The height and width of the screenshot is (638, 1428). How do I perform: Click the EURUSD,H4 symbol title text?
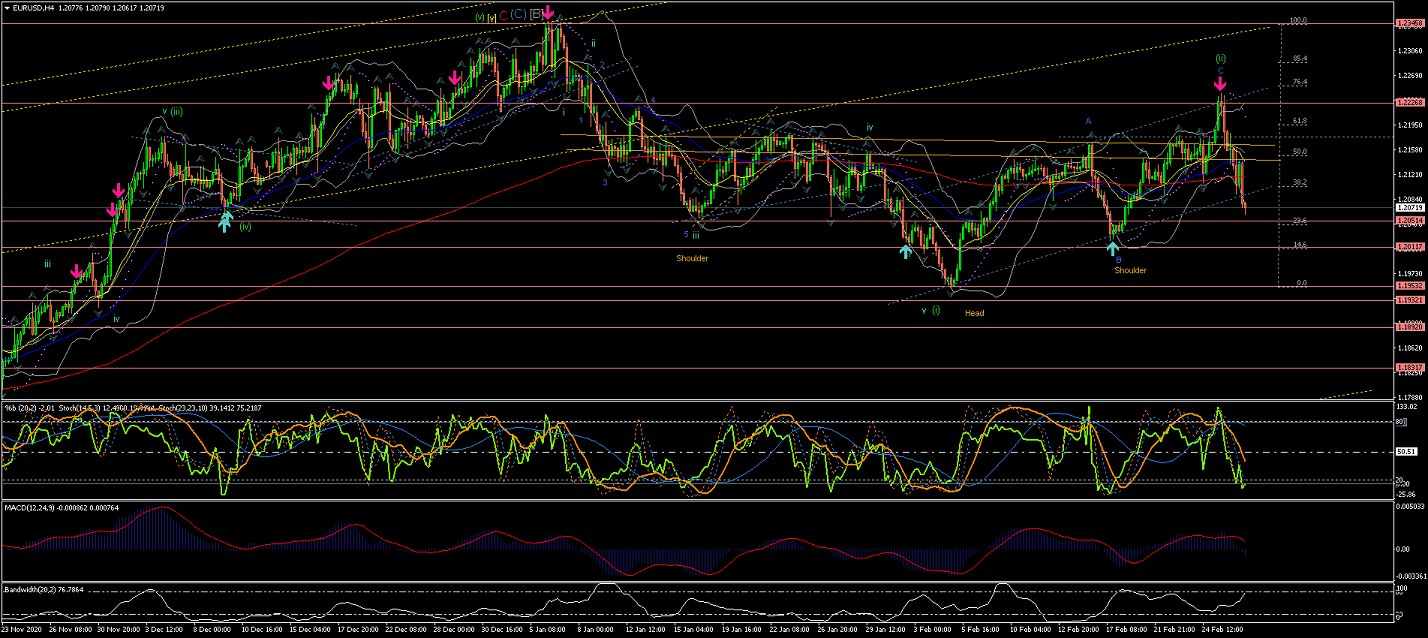35,7
